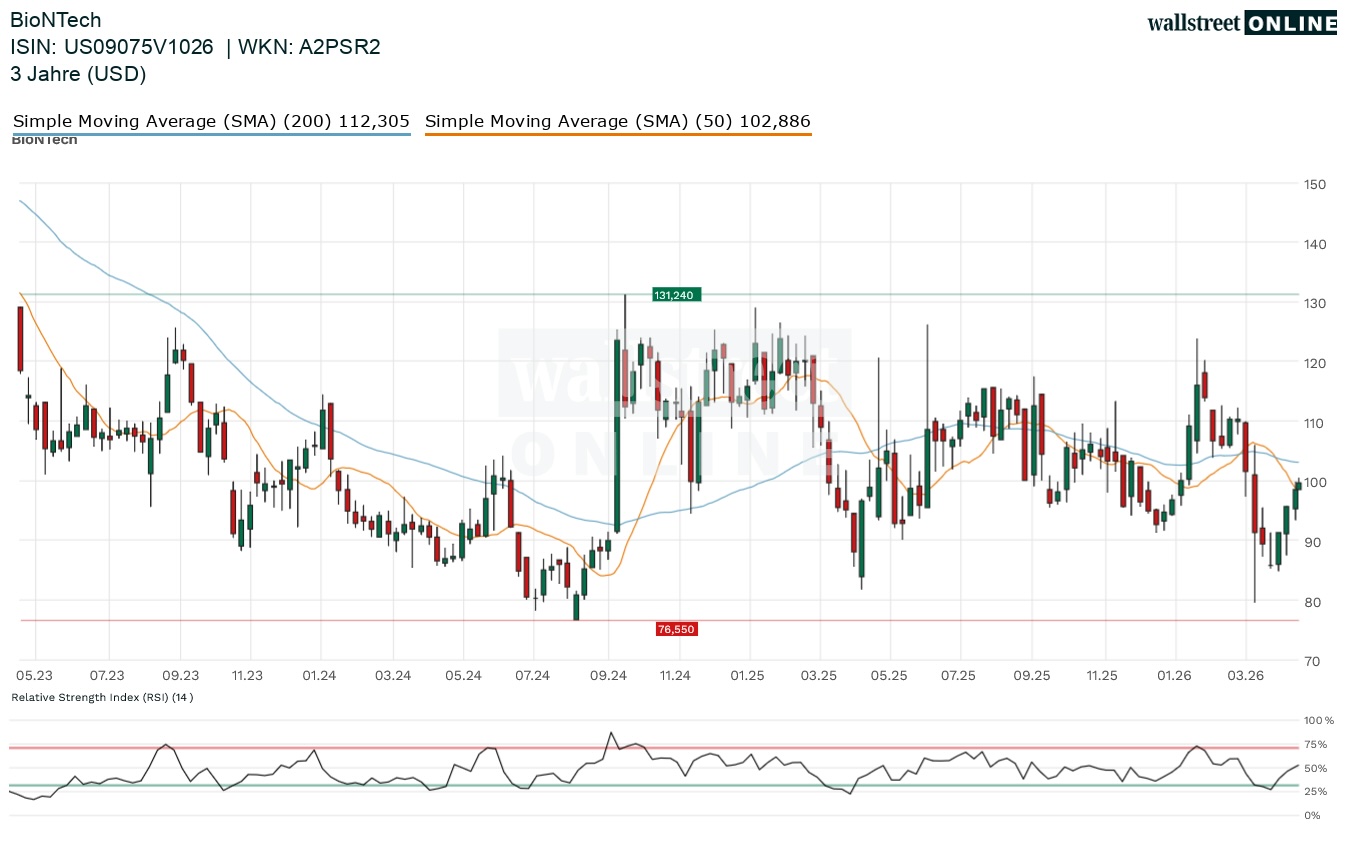This screenshot has height=843, width=1349.
Task: Toggle the SMA (200) legend entry
Action: coord(211,121)
